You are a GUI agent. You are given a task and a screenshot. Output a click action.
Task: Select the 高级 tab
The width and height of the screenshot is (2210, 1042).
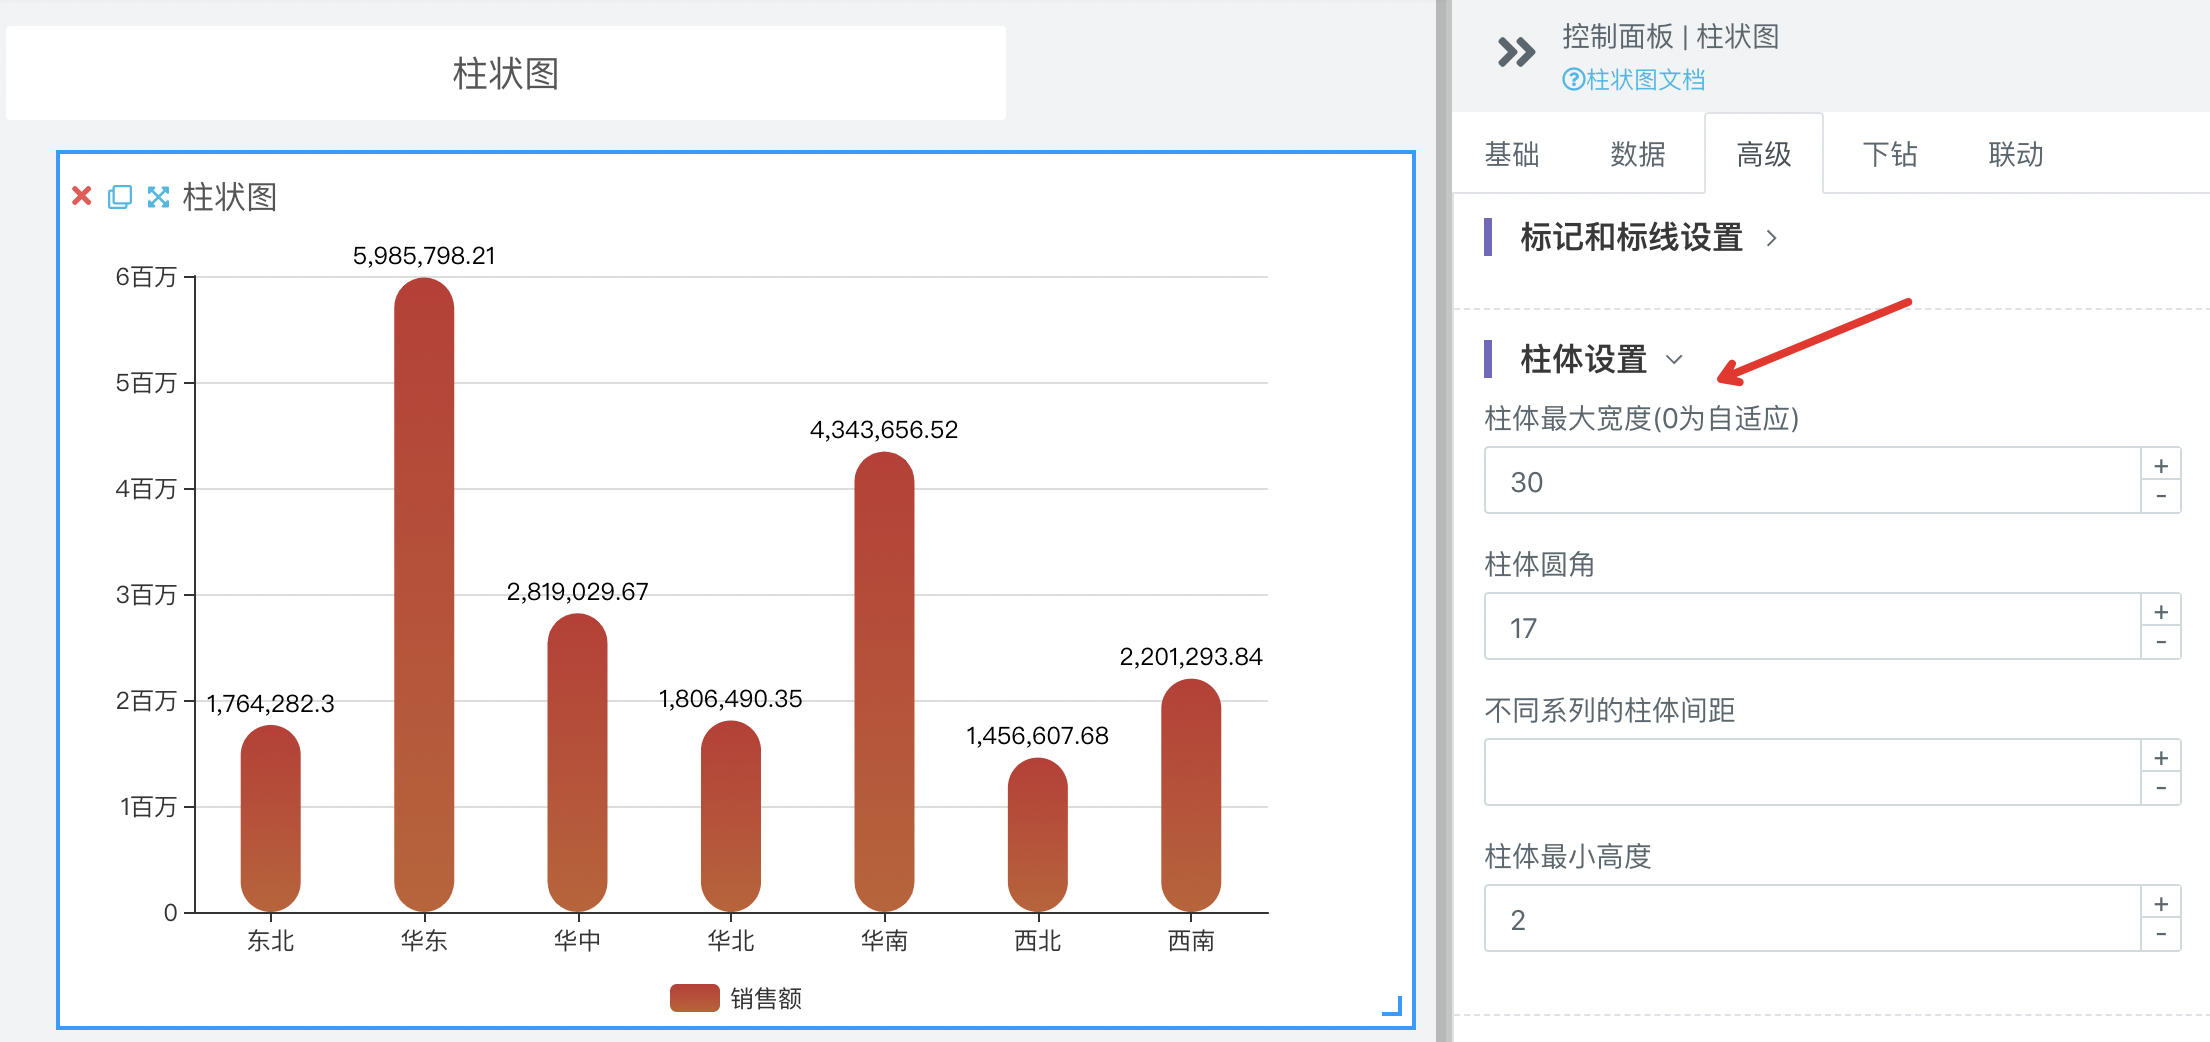1764,154
